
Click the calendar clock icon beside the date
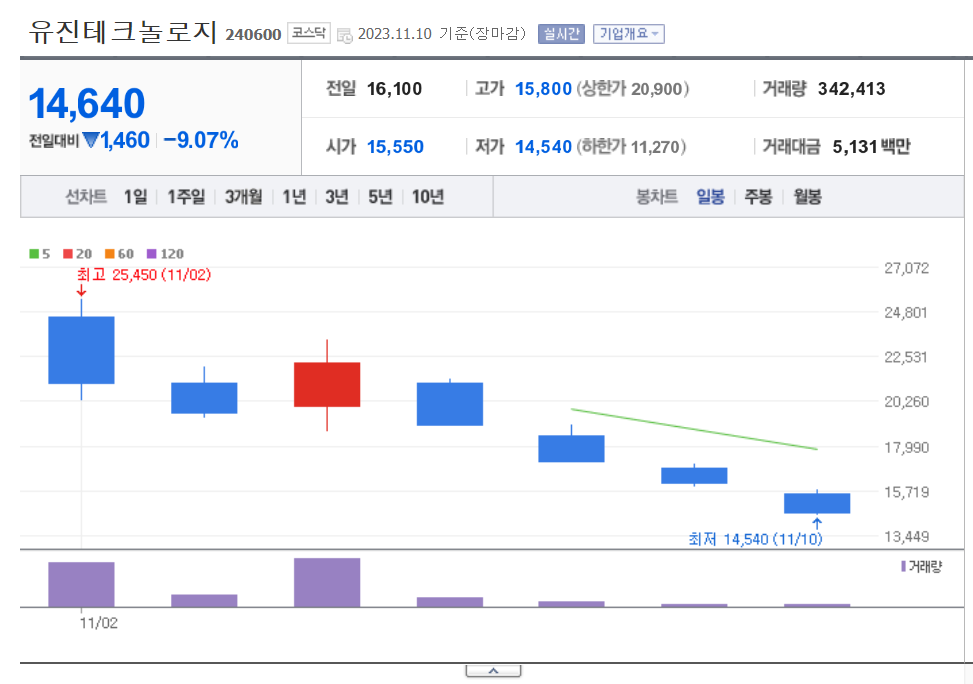(x=344, y=35)
